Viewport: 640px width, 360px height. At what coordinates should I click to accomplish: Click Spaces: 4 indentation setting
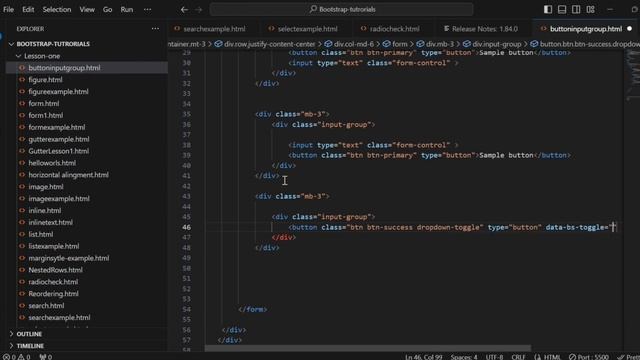pyautogui.click(x=464, y=357)
